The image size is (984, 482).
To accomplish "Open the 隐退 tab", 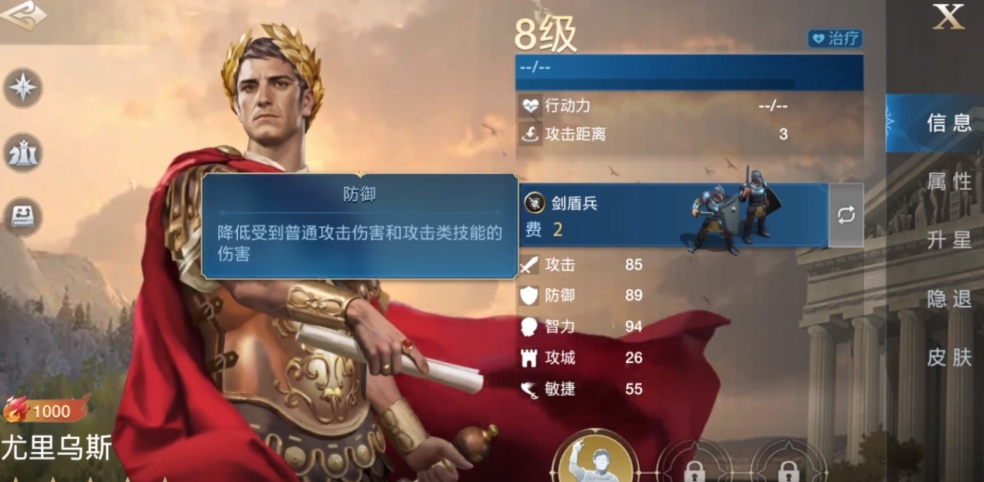I will tap(949, 299).
